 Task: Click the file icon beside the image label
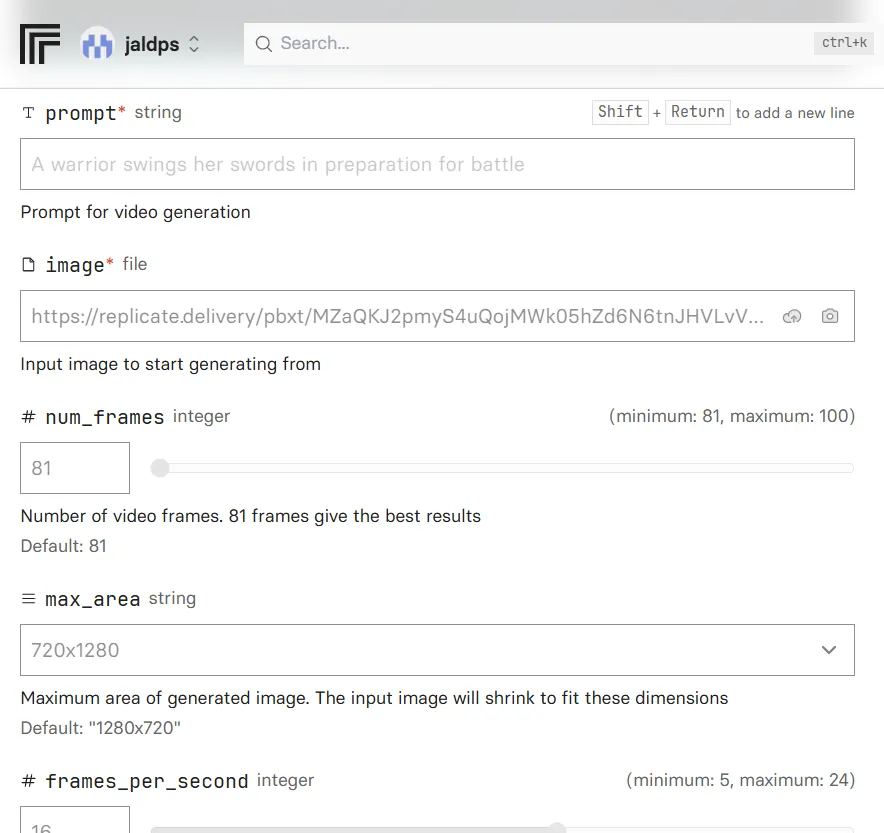click(x=28, y=265)
